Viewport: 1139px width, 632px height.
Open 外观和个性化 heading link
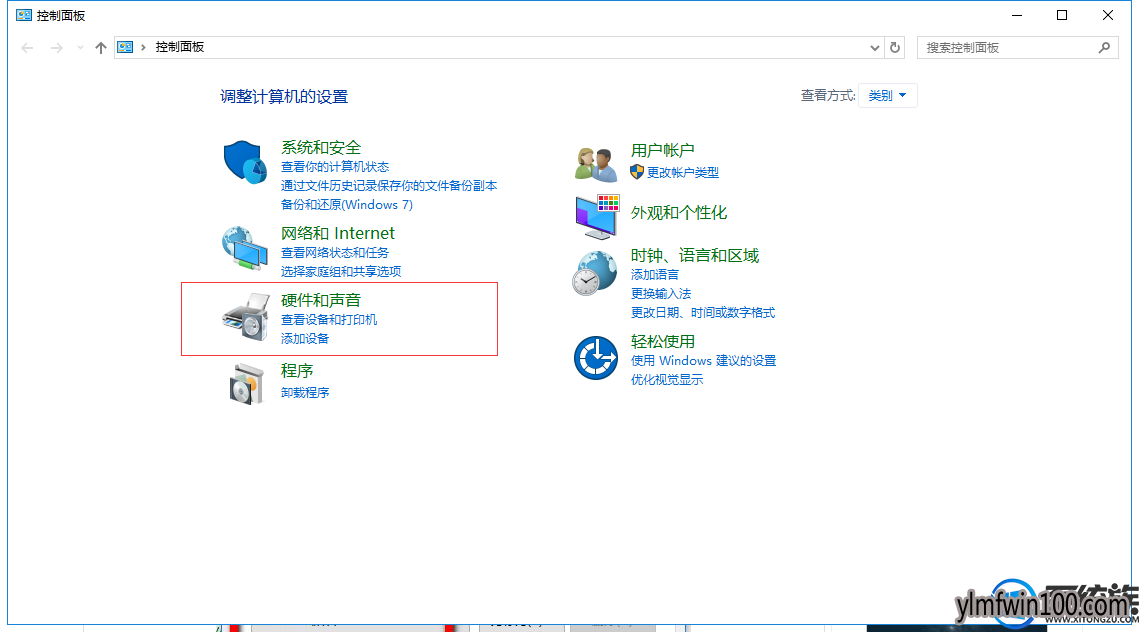(678, 213)
